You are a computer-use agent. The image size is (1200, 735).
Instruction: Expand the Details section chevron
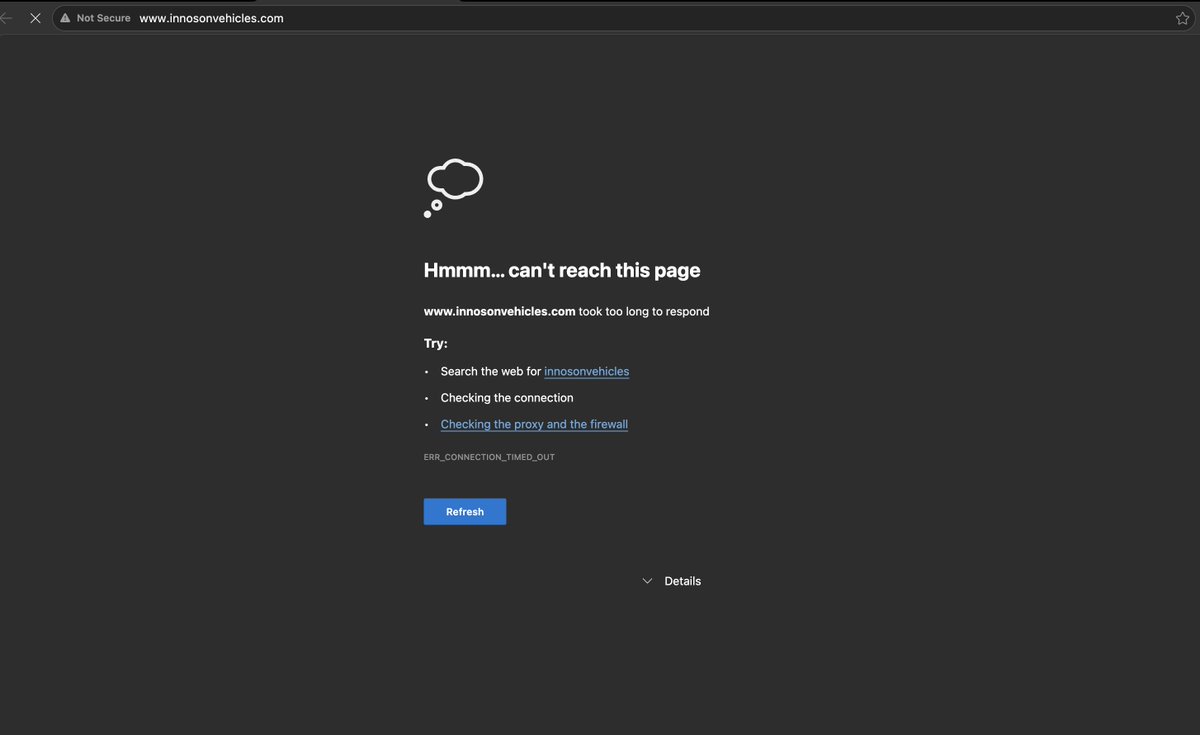[647, 581]
